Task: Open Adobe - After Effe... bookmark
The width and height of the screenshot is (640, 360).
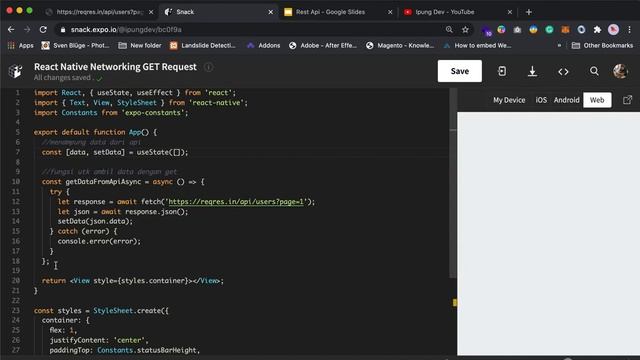Action: pos(323,45)
